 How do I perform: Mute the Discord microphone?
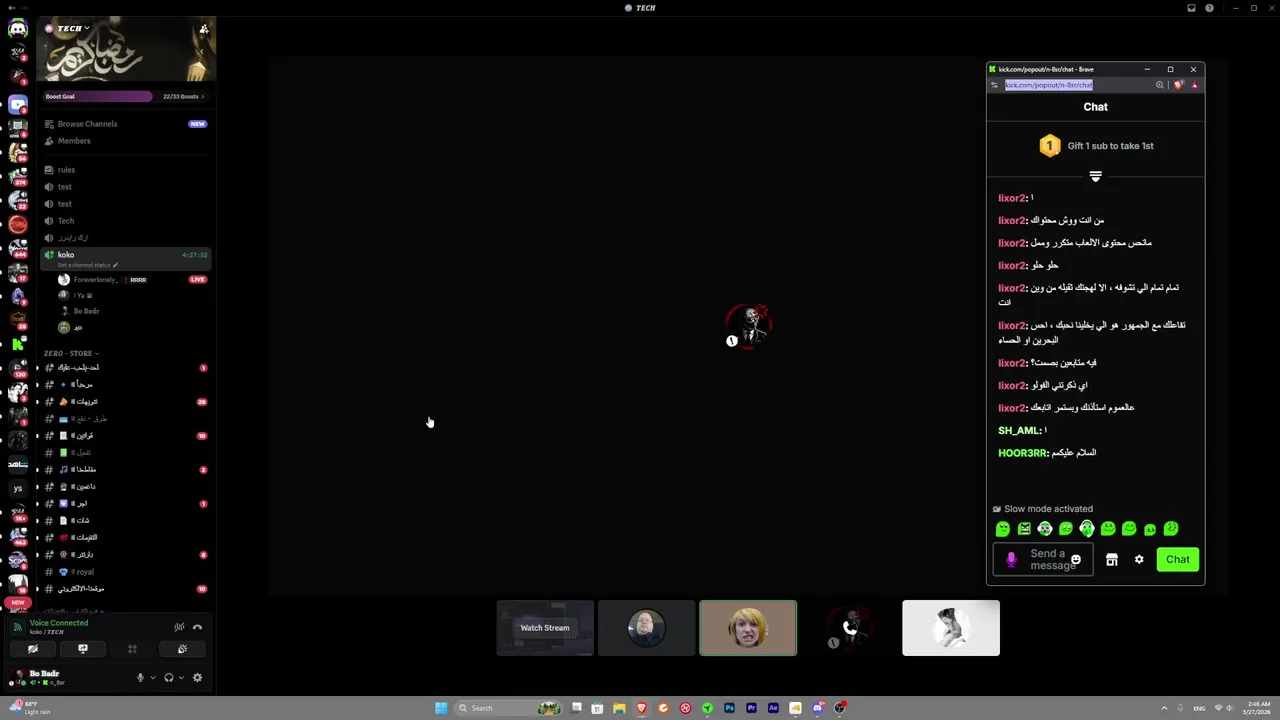(141, 677)
